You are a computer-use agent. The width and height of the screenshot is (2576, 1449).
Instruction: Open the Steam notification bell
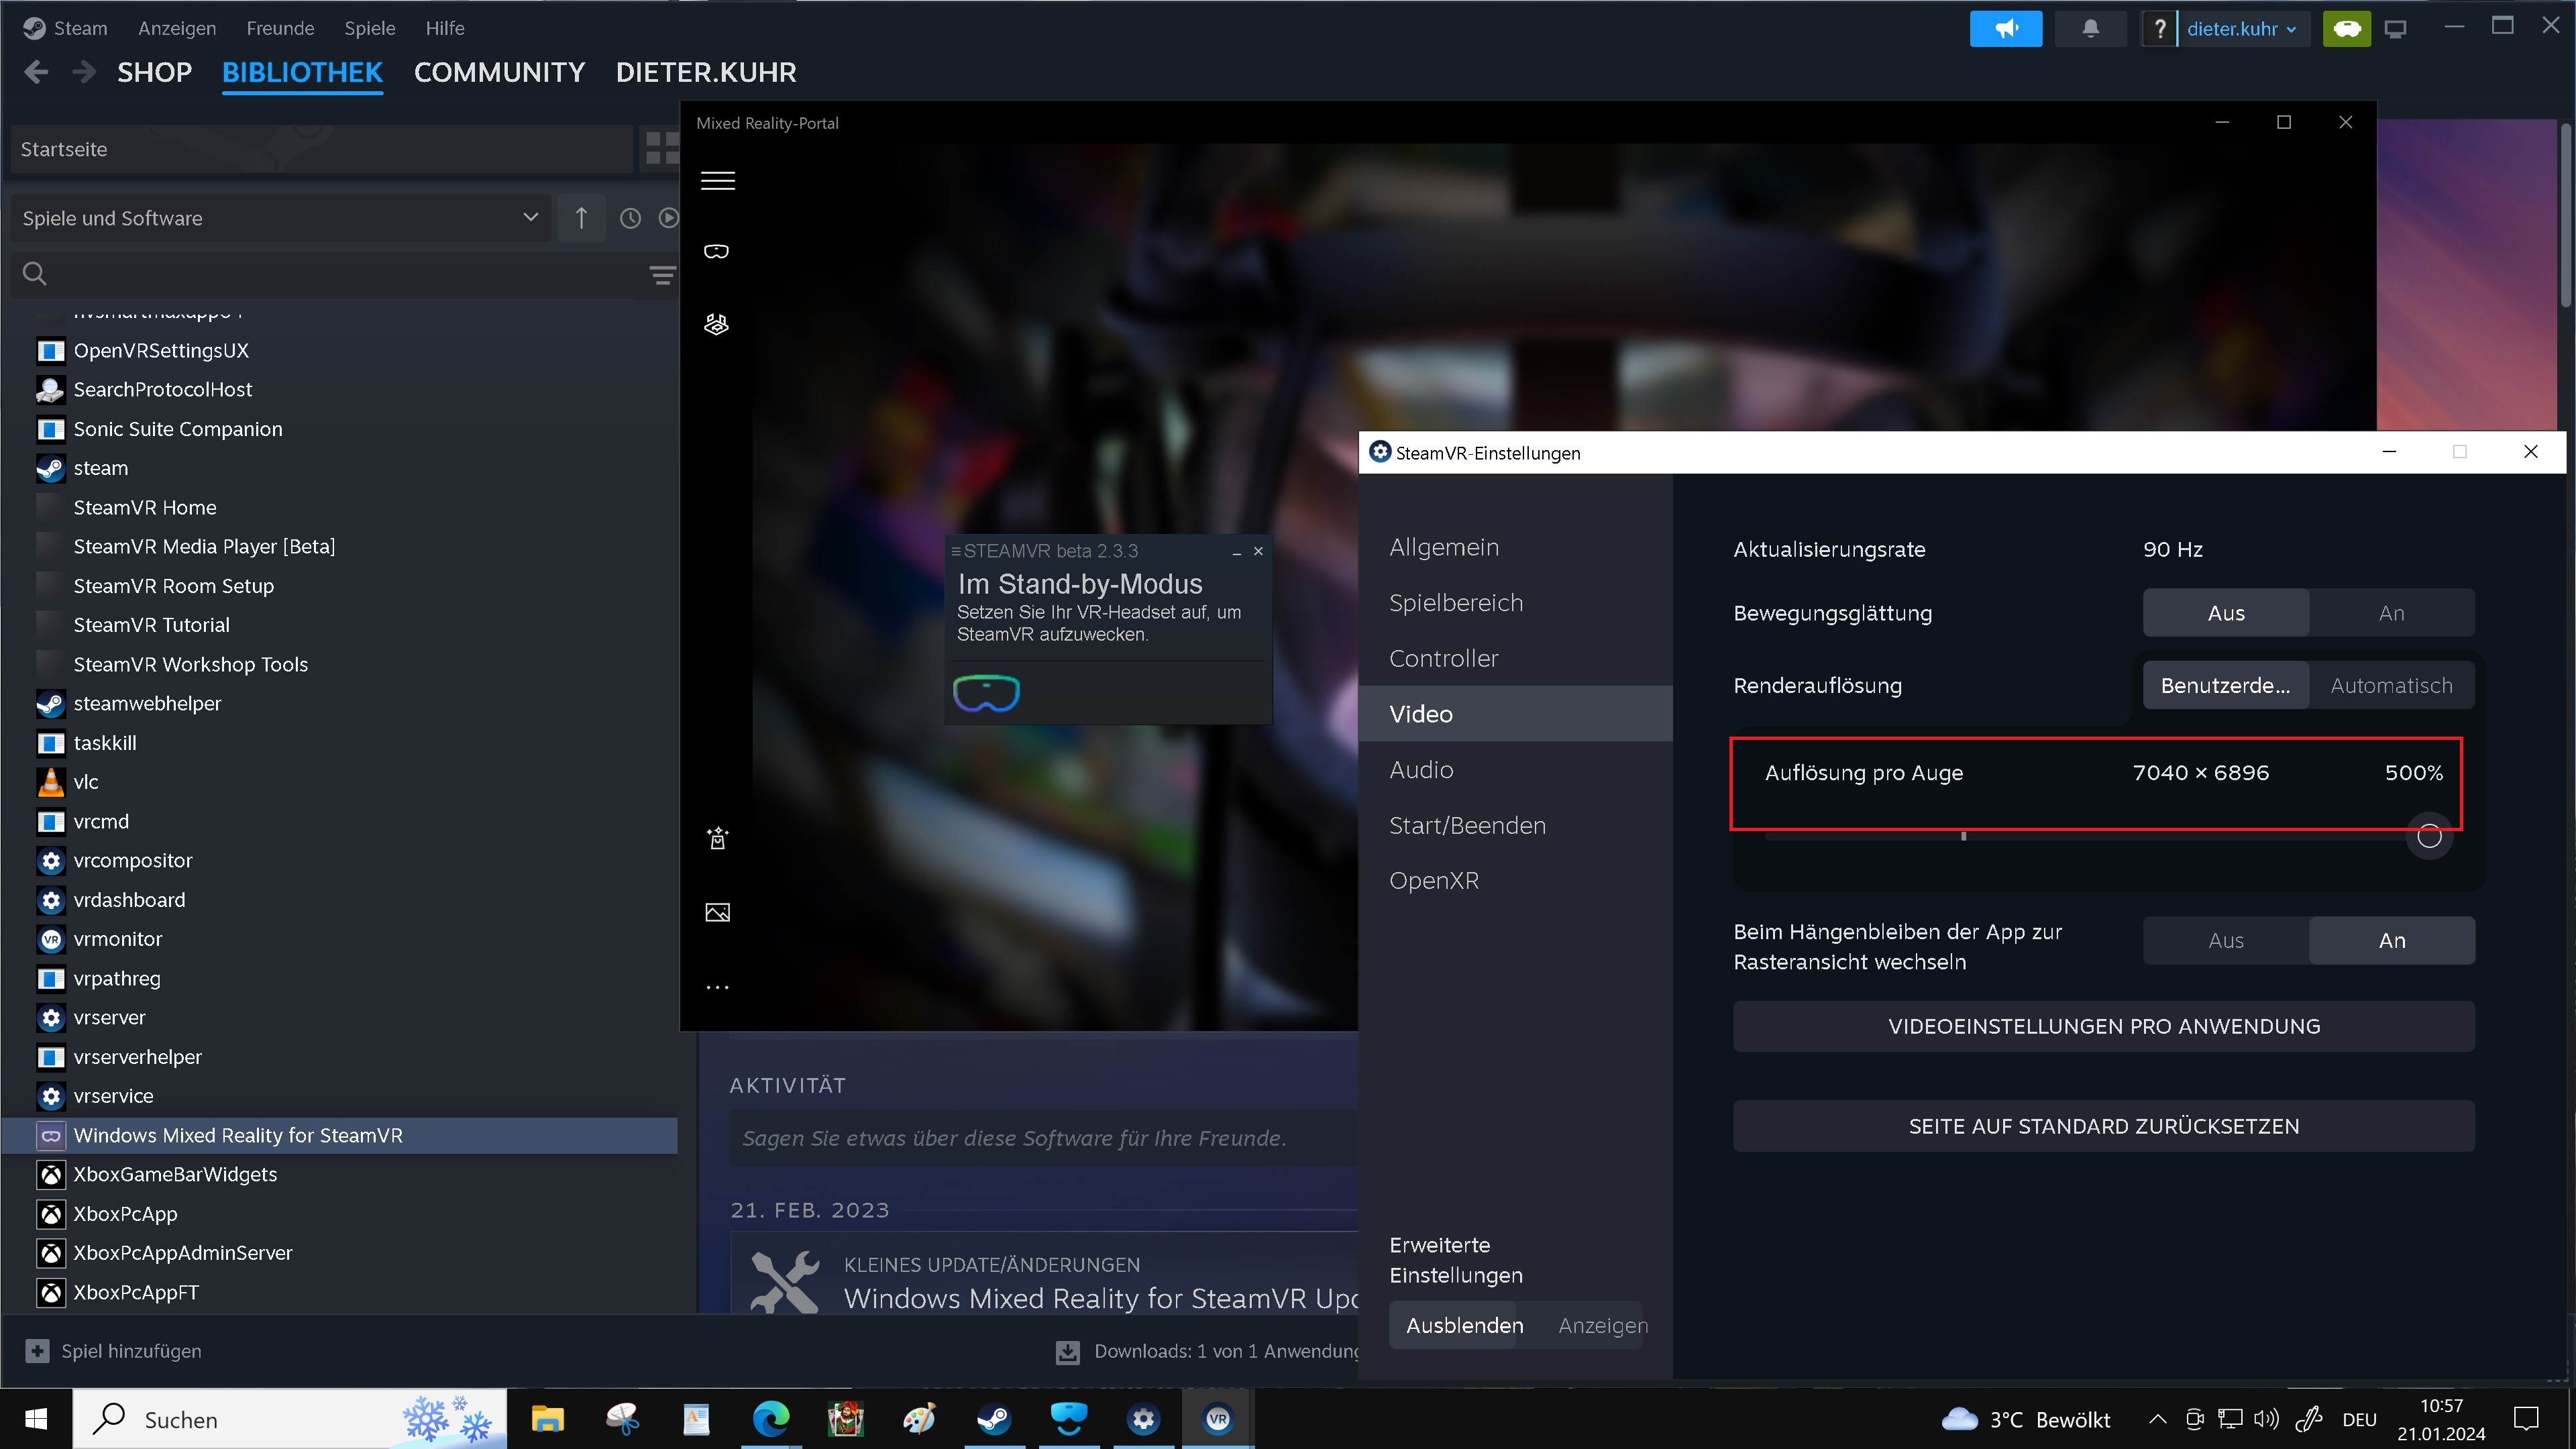[x=2090, y=29]
